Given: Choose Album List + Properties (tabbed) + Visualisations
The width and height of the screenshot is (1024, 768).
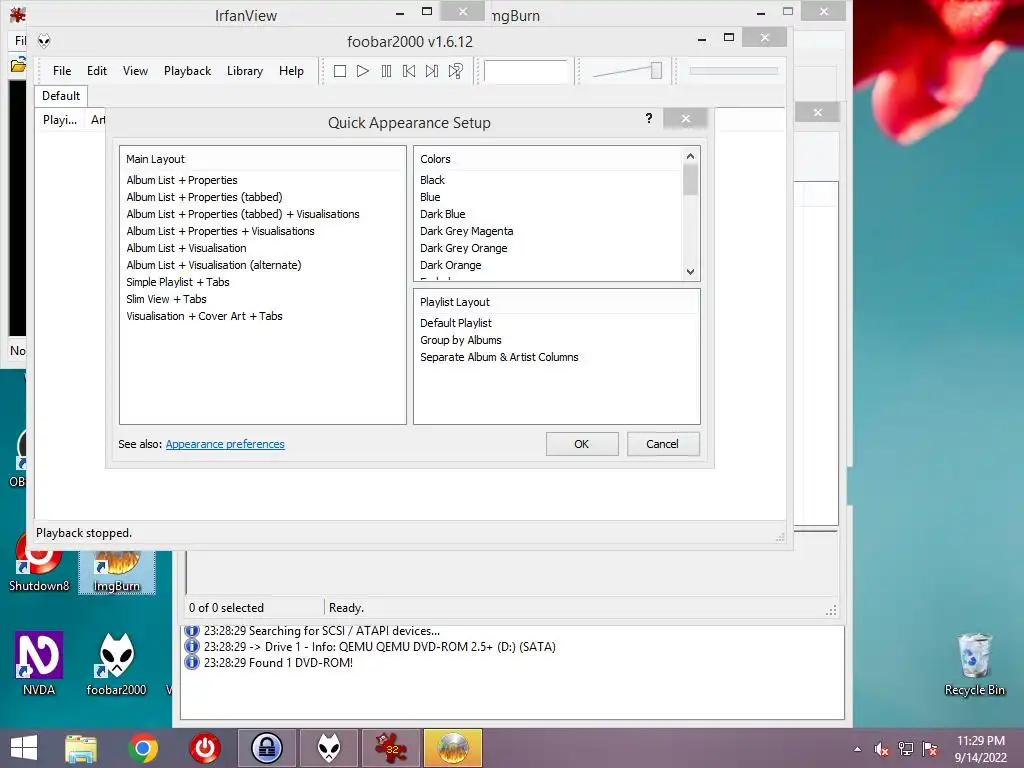Looking at the screenshot, I should tap(243, 214).
